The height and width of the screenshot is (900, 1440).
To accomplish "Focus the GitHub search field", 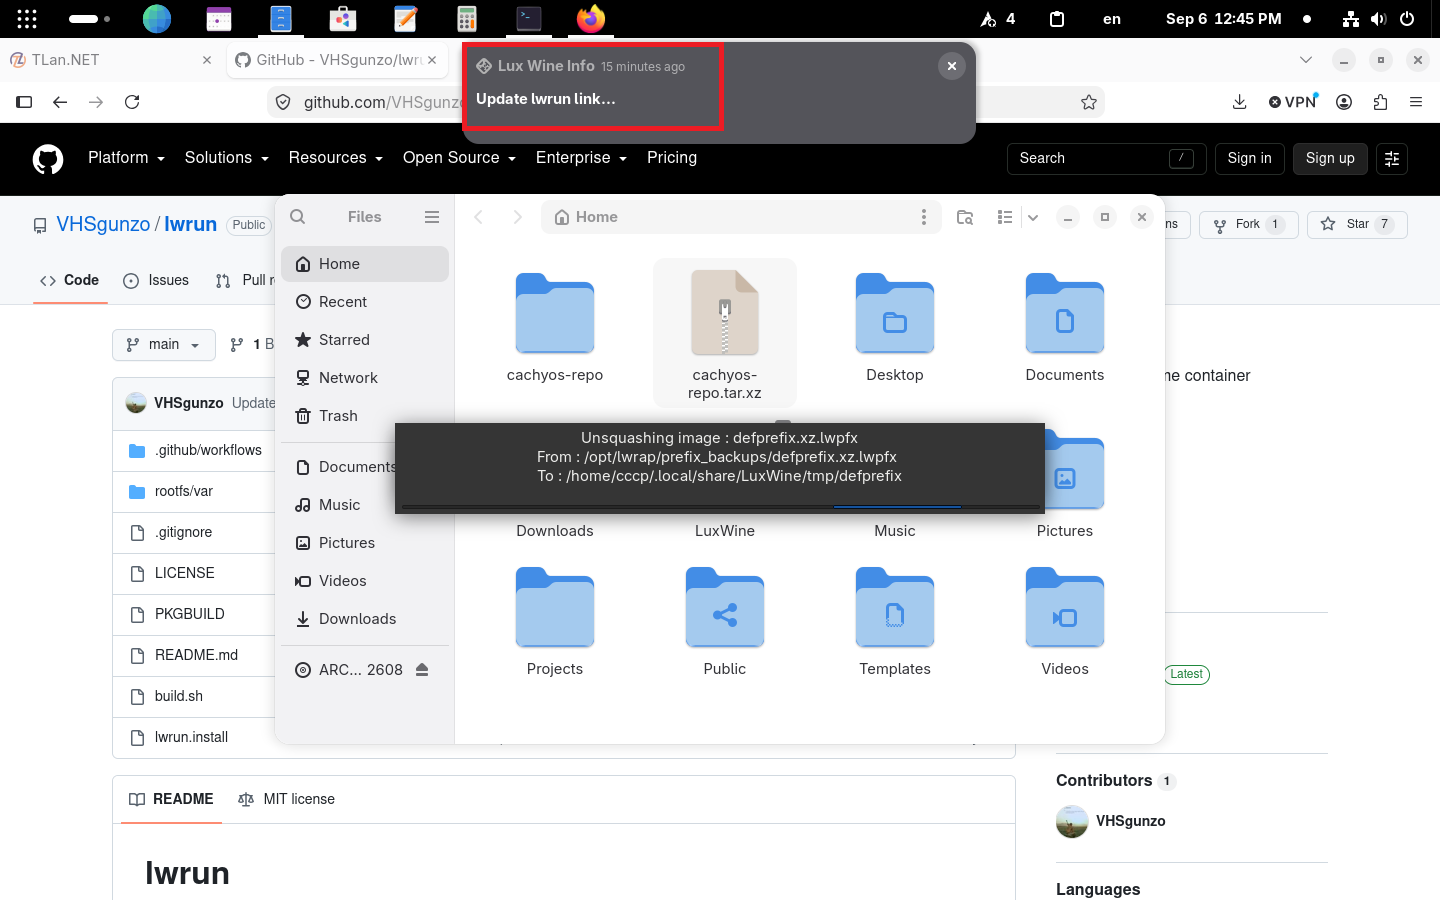I will pyautogui.click(x=1105, y=158).
